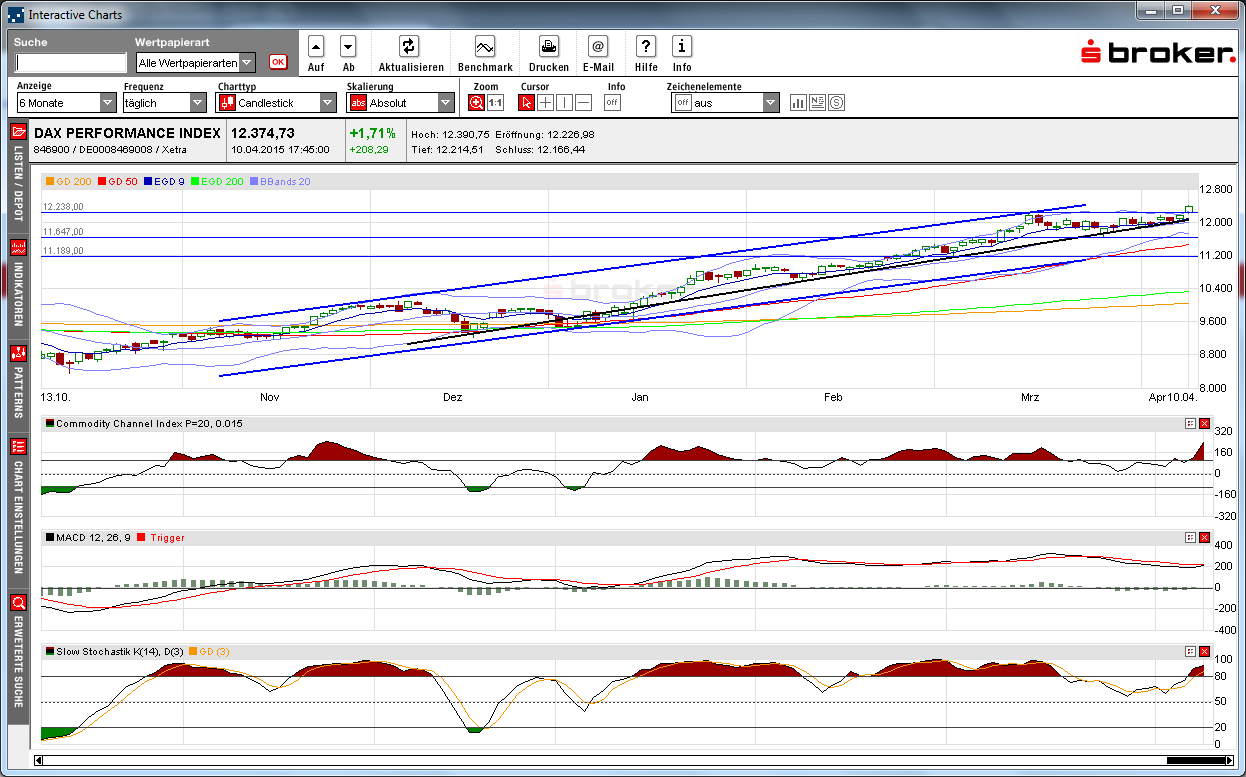Image resolution: width=1246 pixels, height=777 pixels.
Task: Click the Suche search input field
Action: coord(71,63)
